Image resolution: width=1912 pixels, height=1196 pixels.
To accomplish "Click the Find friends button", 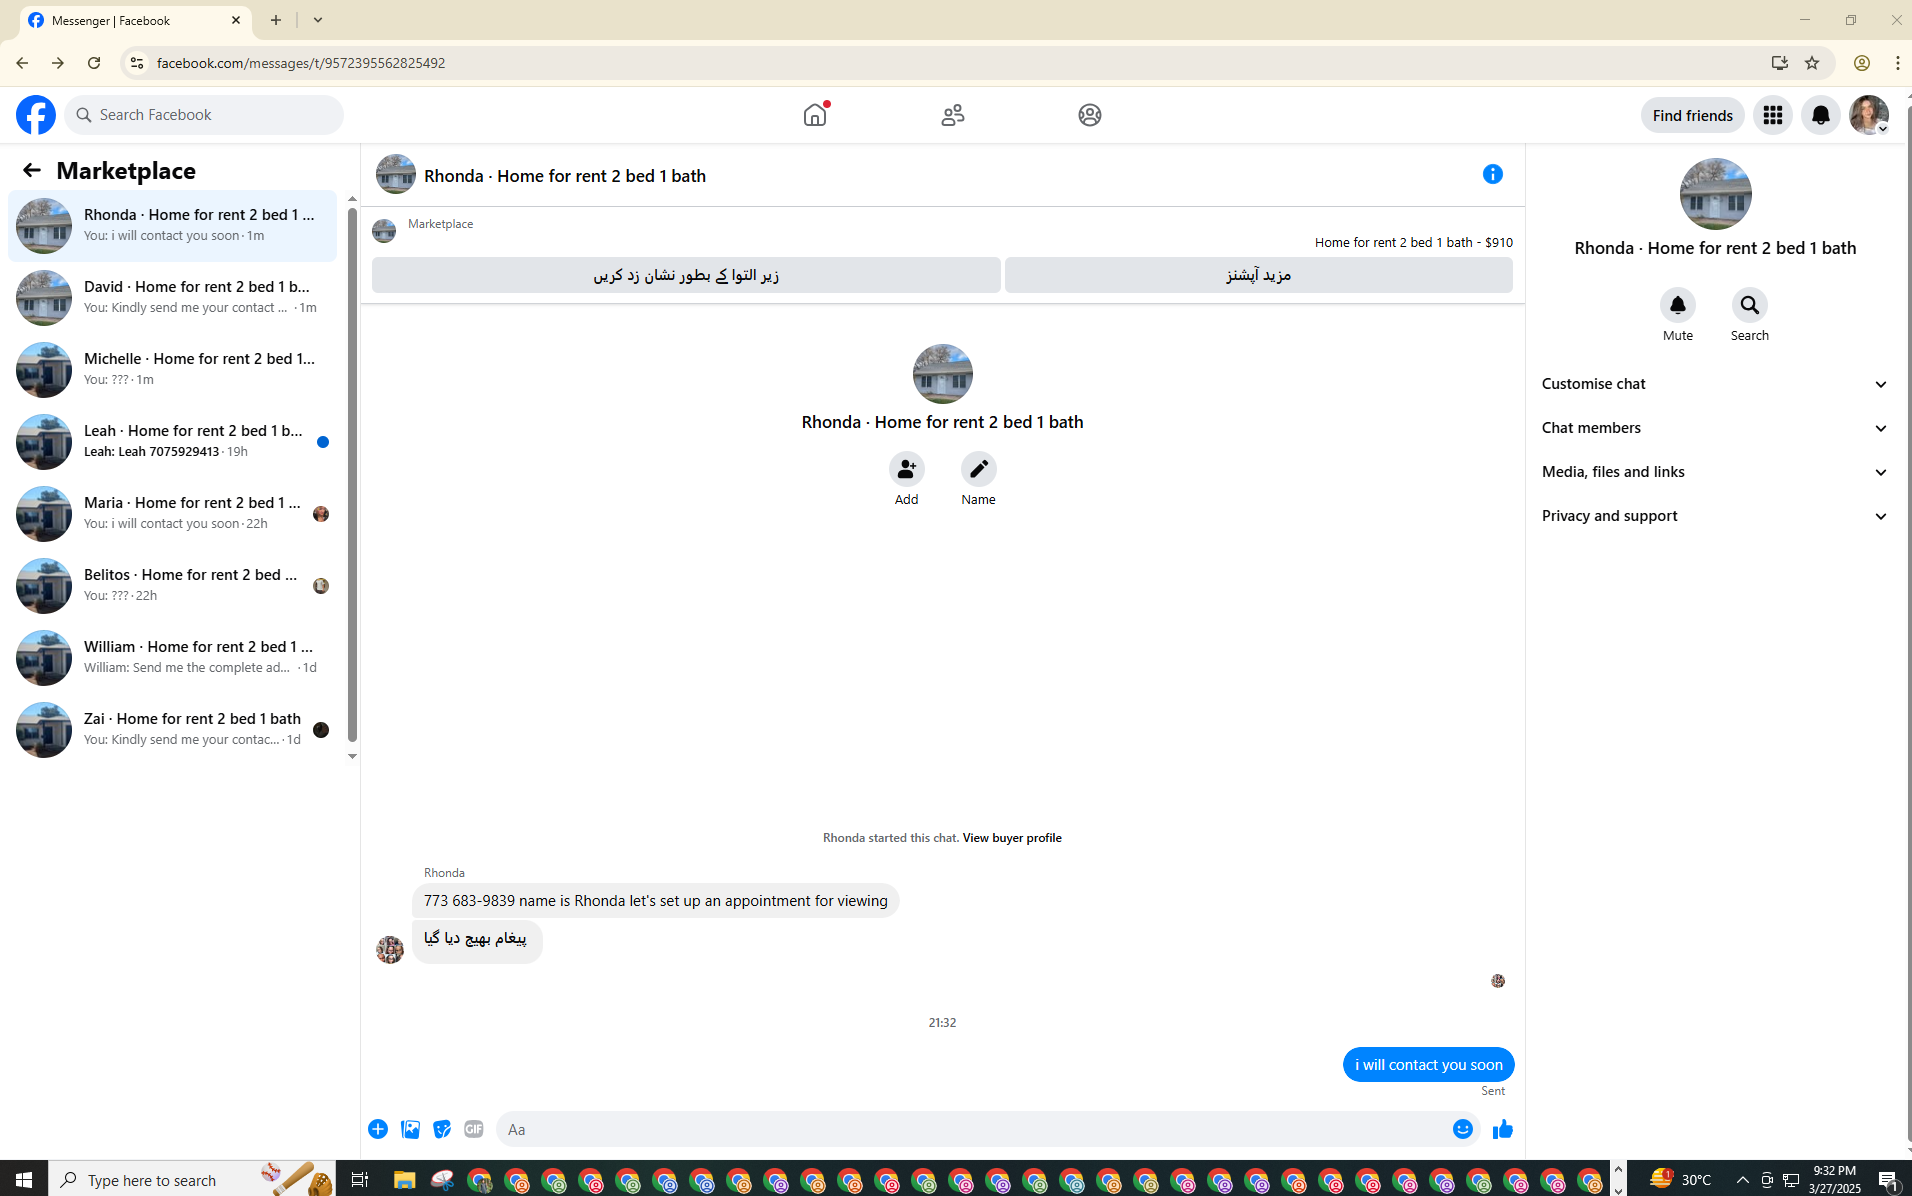I will [1693, 115].
